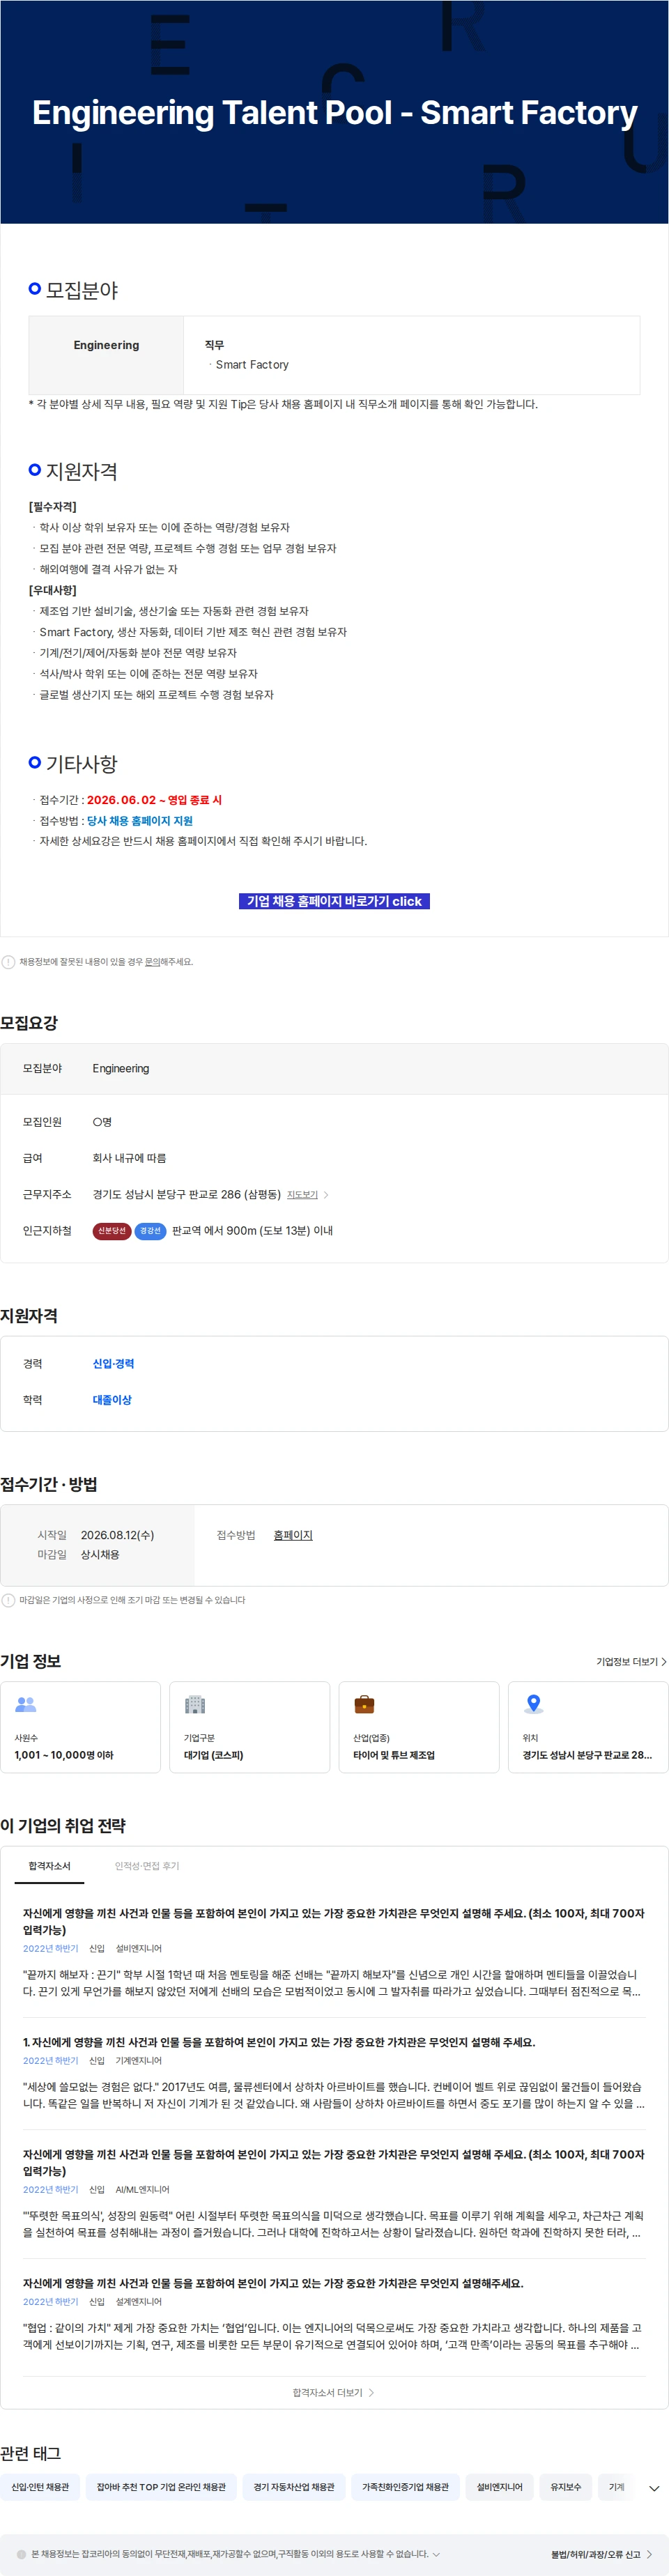Click the application period 2026.06.02 ~ 영입 종료 시
The height and width of the screenshot is (2576, 669).
coord(154,800)
